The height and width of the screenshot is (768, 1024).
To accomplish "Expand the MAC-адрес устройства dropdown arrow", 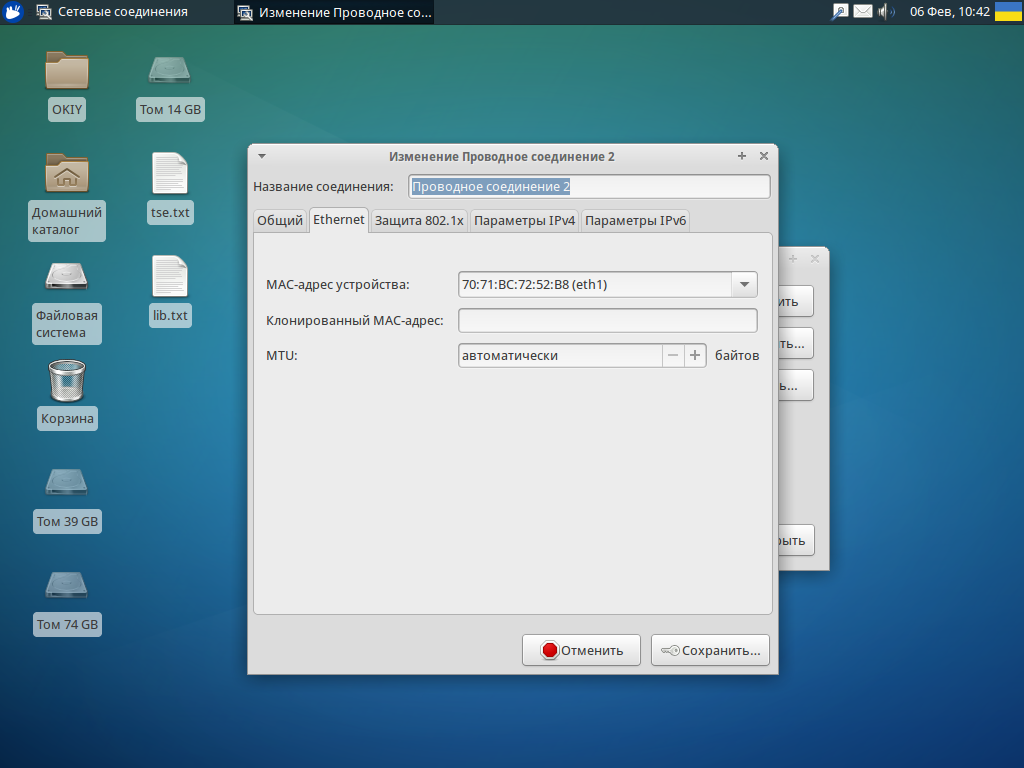I will (x=744, y=285).
